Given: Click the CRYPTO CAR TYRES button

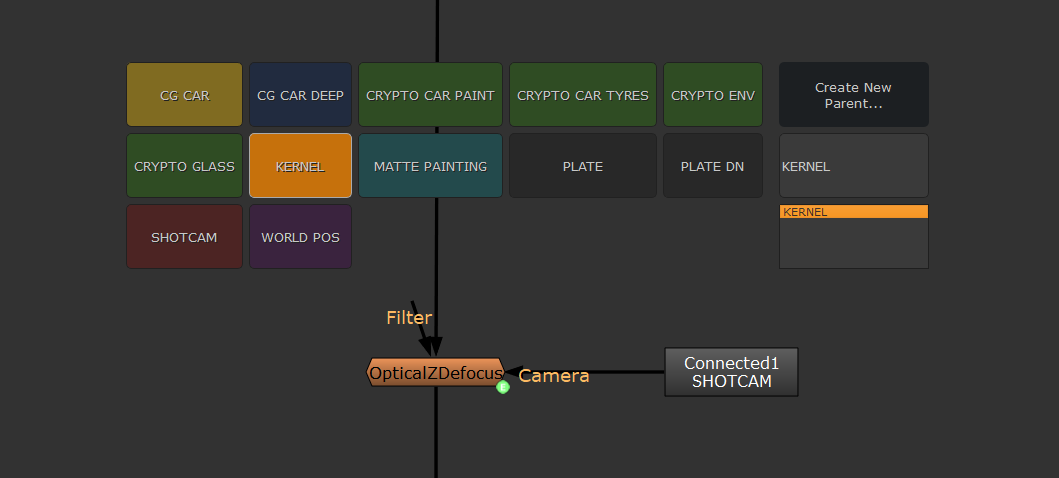Looking at the screenshot, I should [x=582, y=95].
